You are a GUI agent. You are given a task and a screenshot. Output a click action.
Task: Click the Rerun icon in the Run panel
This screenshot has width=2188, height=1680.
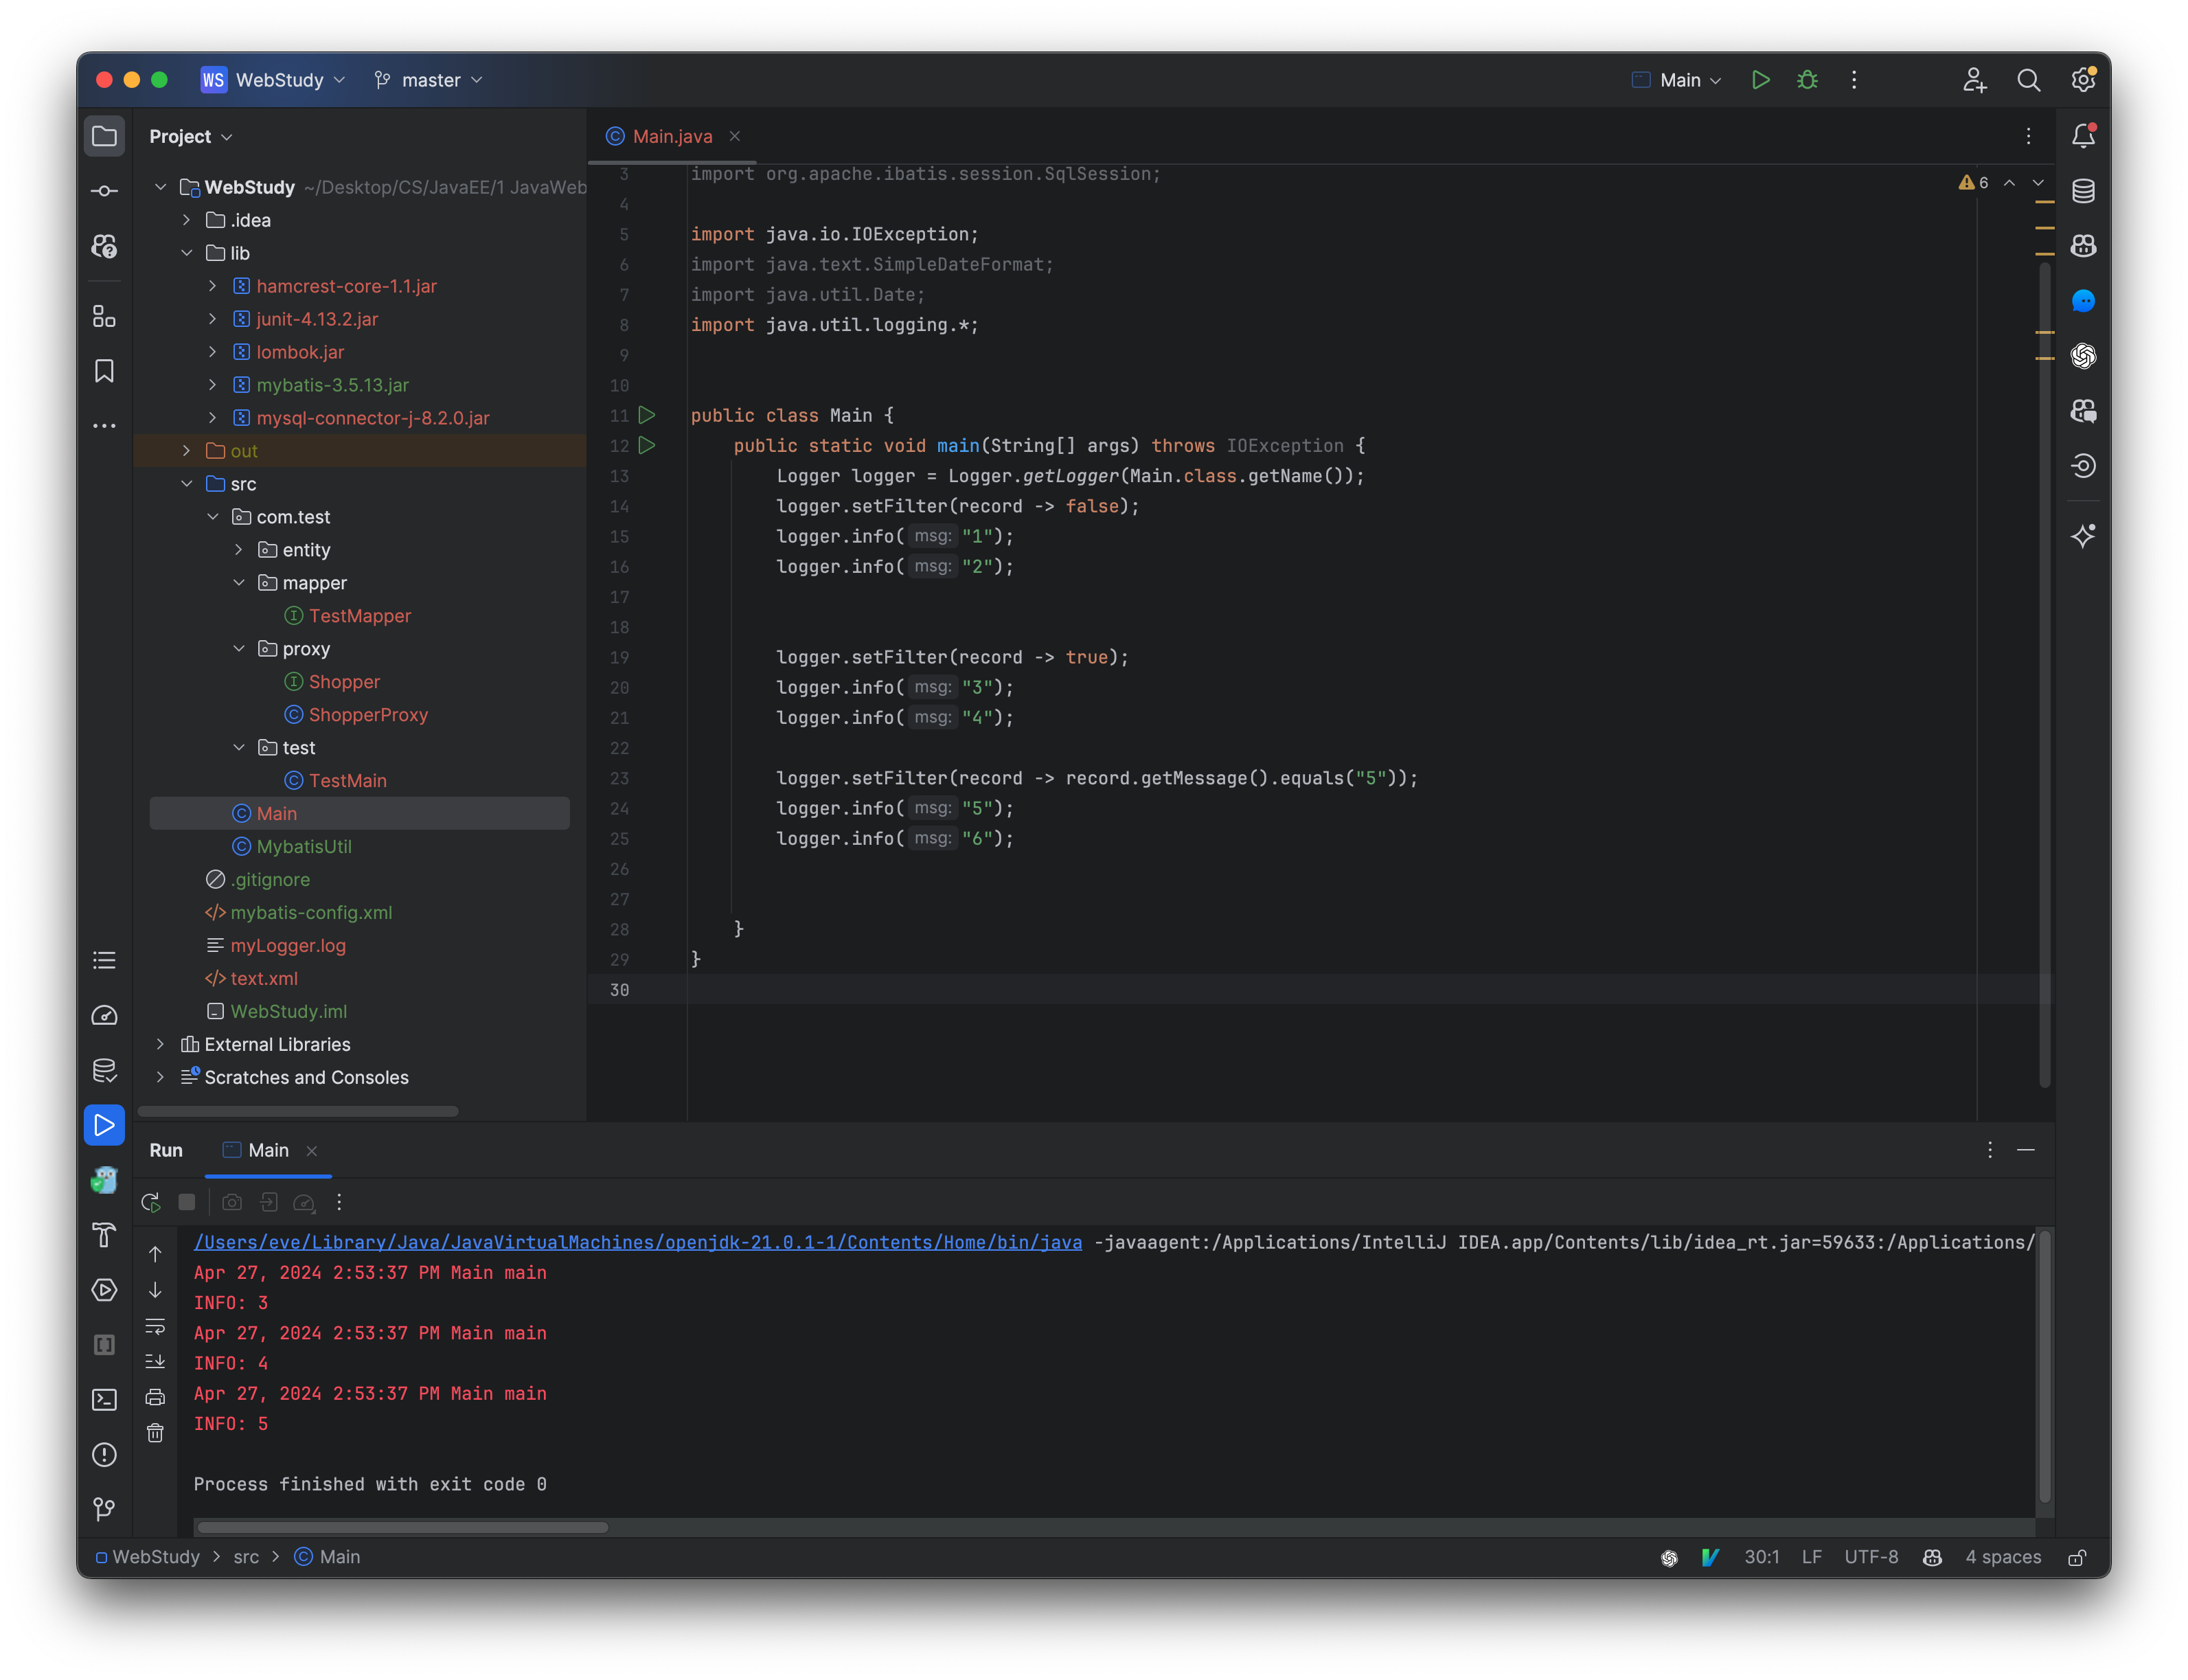coord(151,1203)
